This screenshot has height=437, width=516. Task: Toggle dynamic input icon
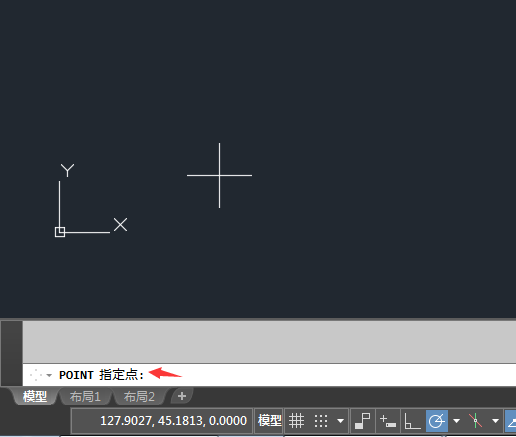point(388,421)
